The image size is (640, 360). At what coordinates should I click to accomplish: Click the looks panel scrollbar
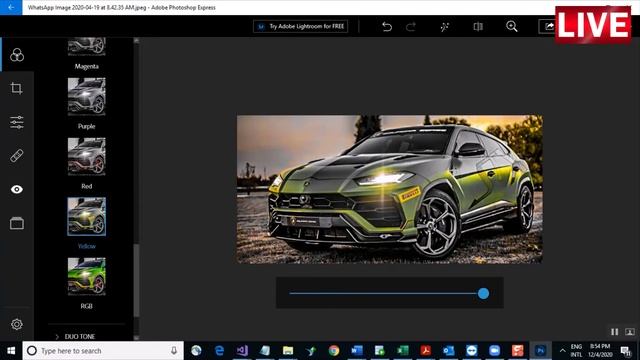click(136, 280)
